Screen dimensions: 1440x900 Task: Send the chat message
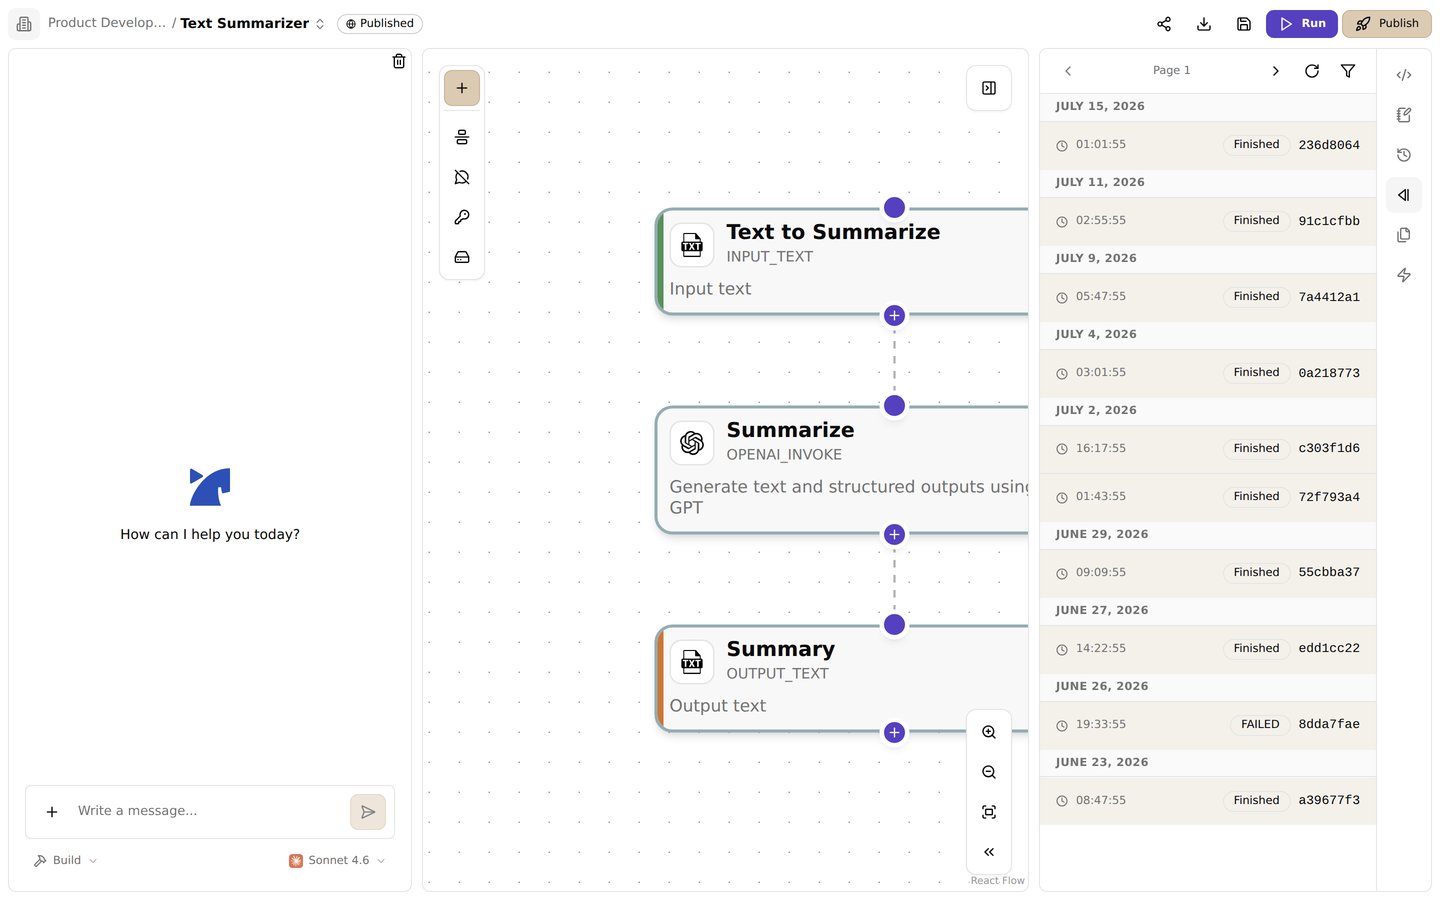pyautogui.click(x=368, y=812)
